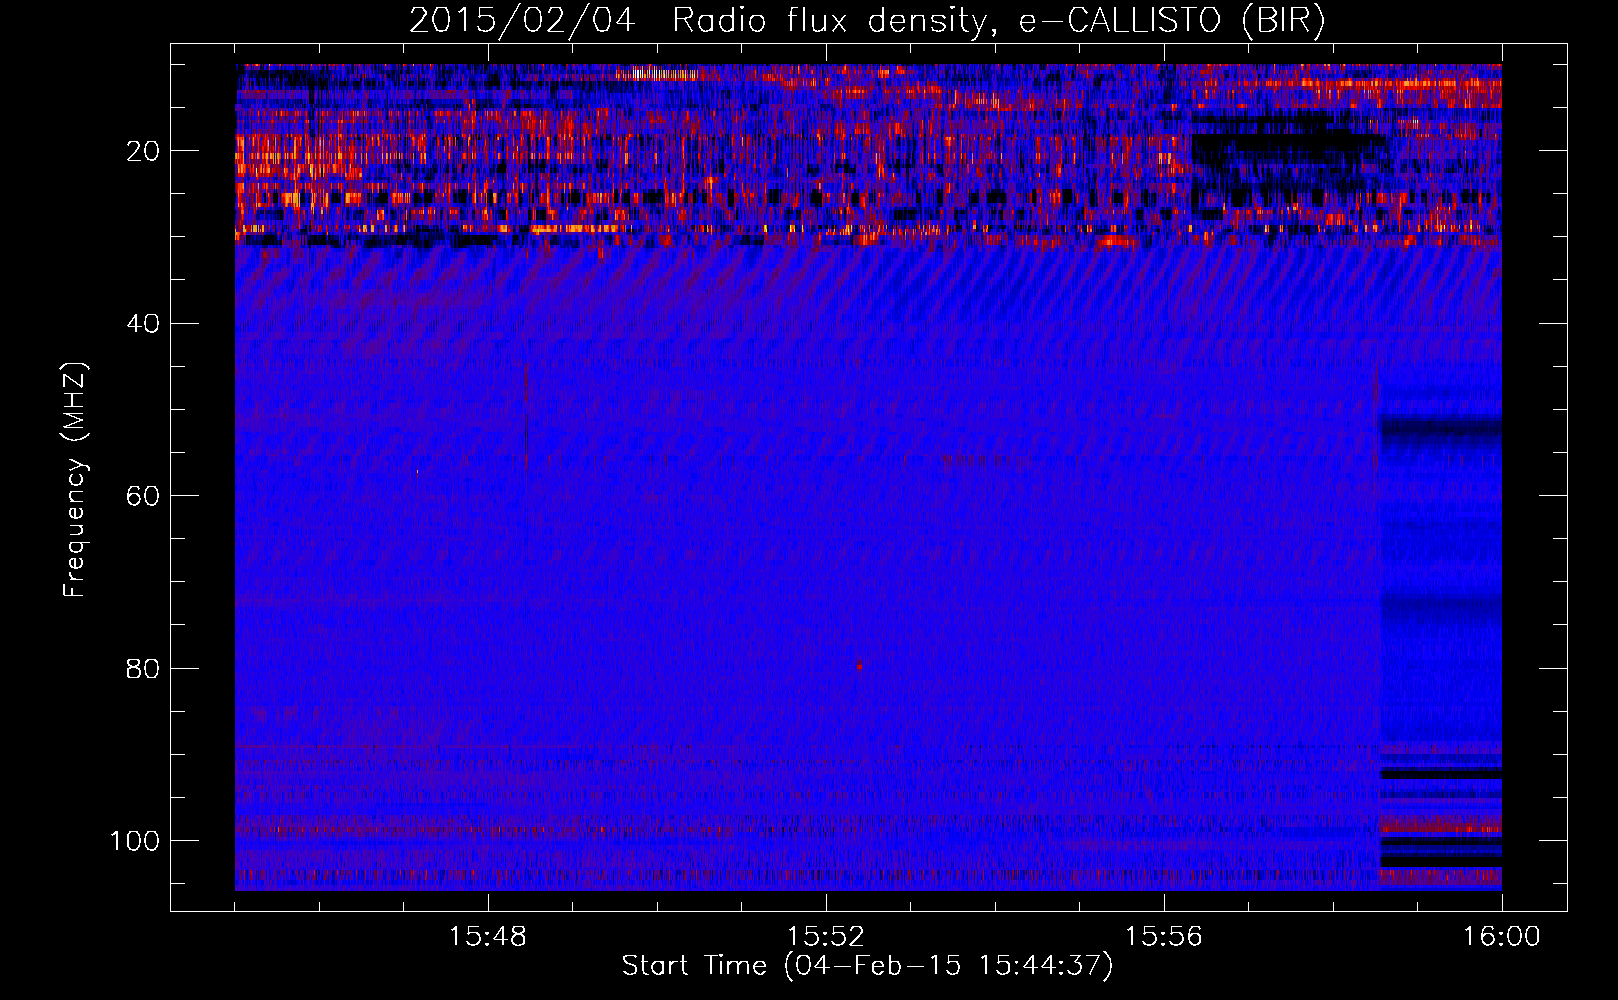Screen dimensions: 1618x1000
Task: Click the 100 MHz frequency tick label
Action: [135, 841]
